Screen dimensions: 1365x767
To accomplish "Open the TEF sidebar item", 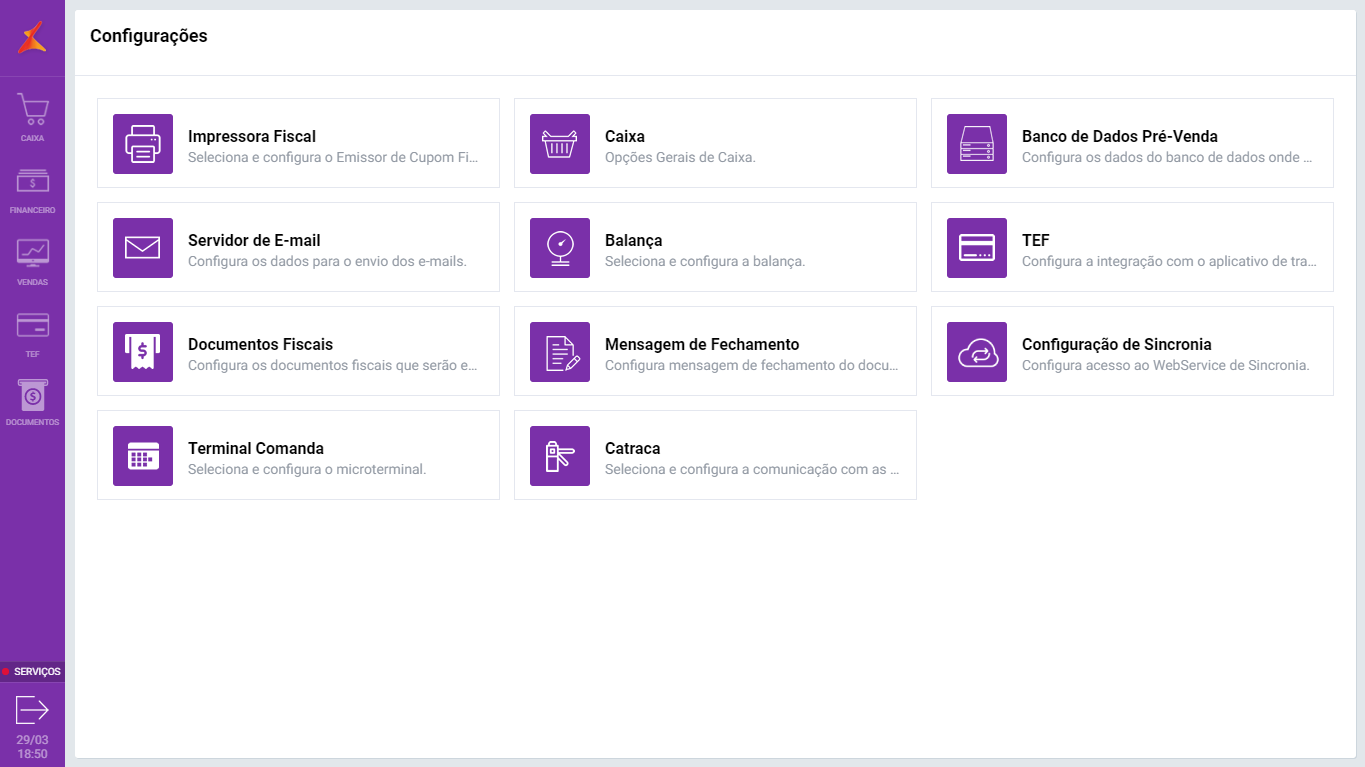I will pyautogui.click(x=32, y=334).
